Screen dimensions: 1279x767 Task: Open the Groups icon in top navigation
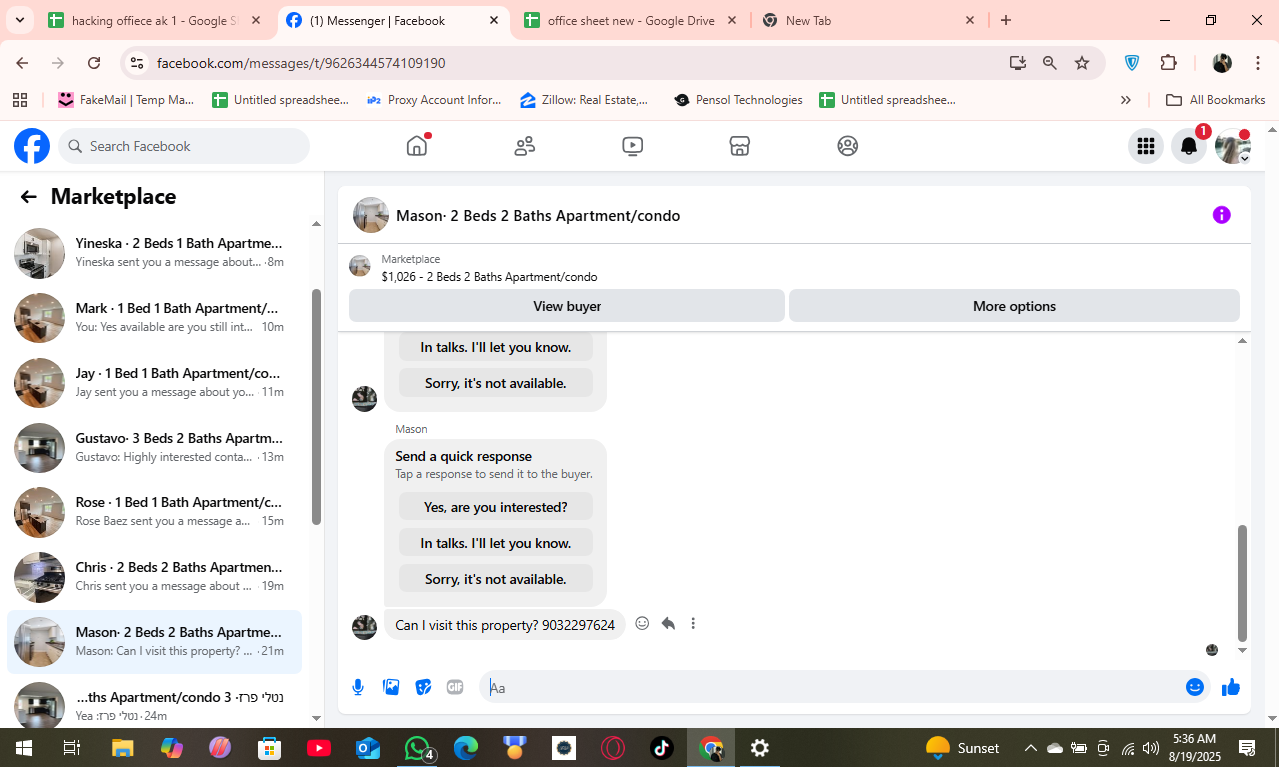click(x=848, y=146)
